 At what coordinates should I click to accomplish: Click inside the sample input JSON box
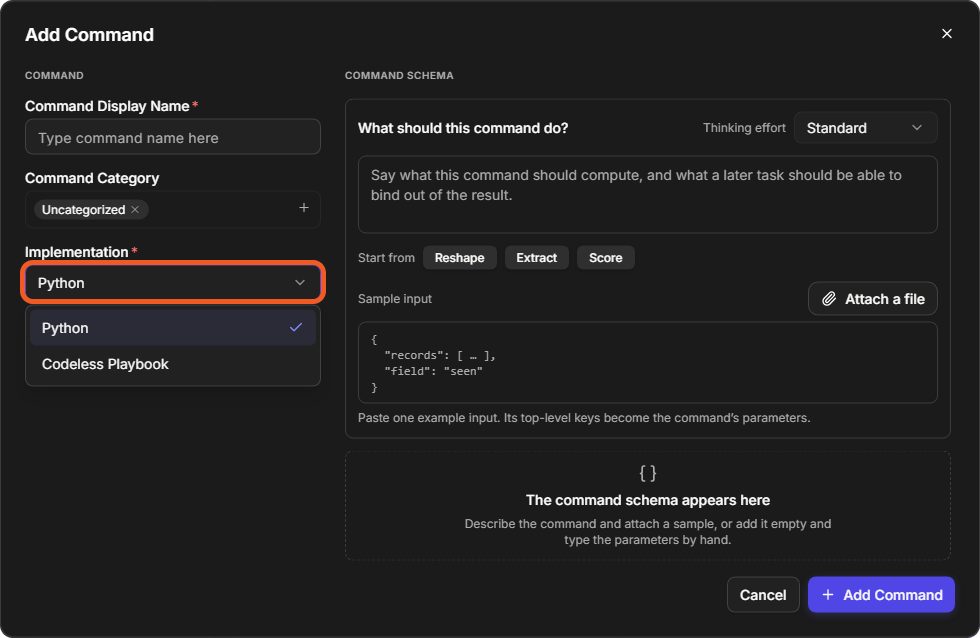(648, 362)
